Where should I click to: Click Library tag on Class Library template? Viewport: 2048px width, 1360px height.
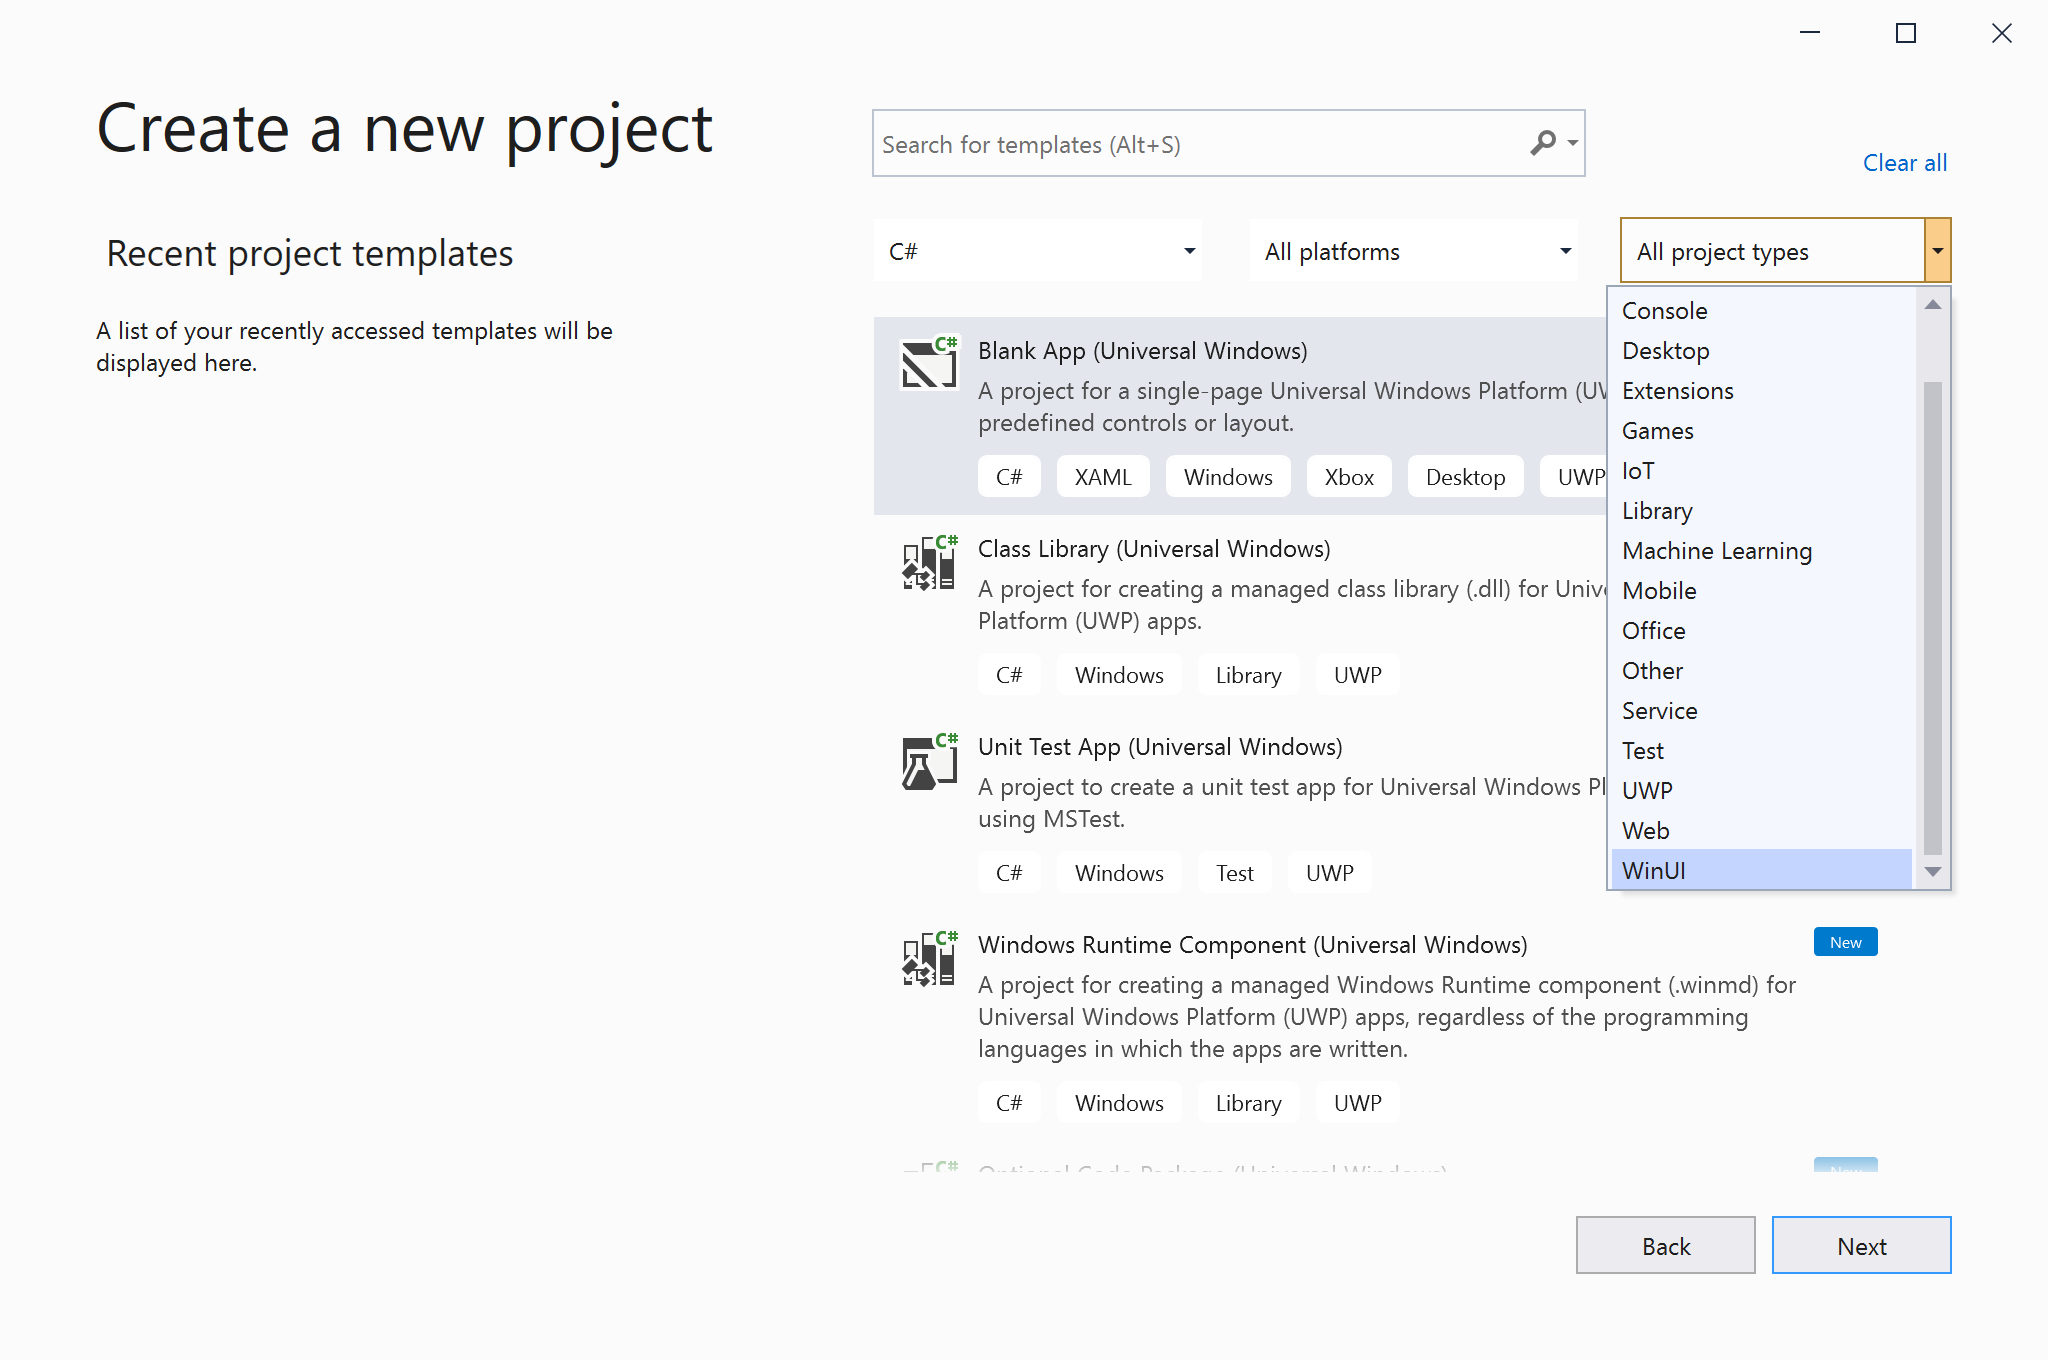(x=1248, y=675)
